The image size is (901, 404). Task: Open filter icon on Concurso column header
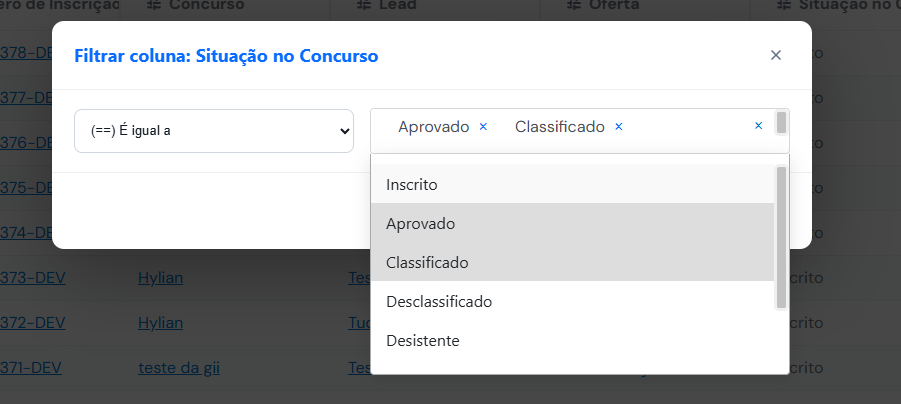tap(153, 5)
